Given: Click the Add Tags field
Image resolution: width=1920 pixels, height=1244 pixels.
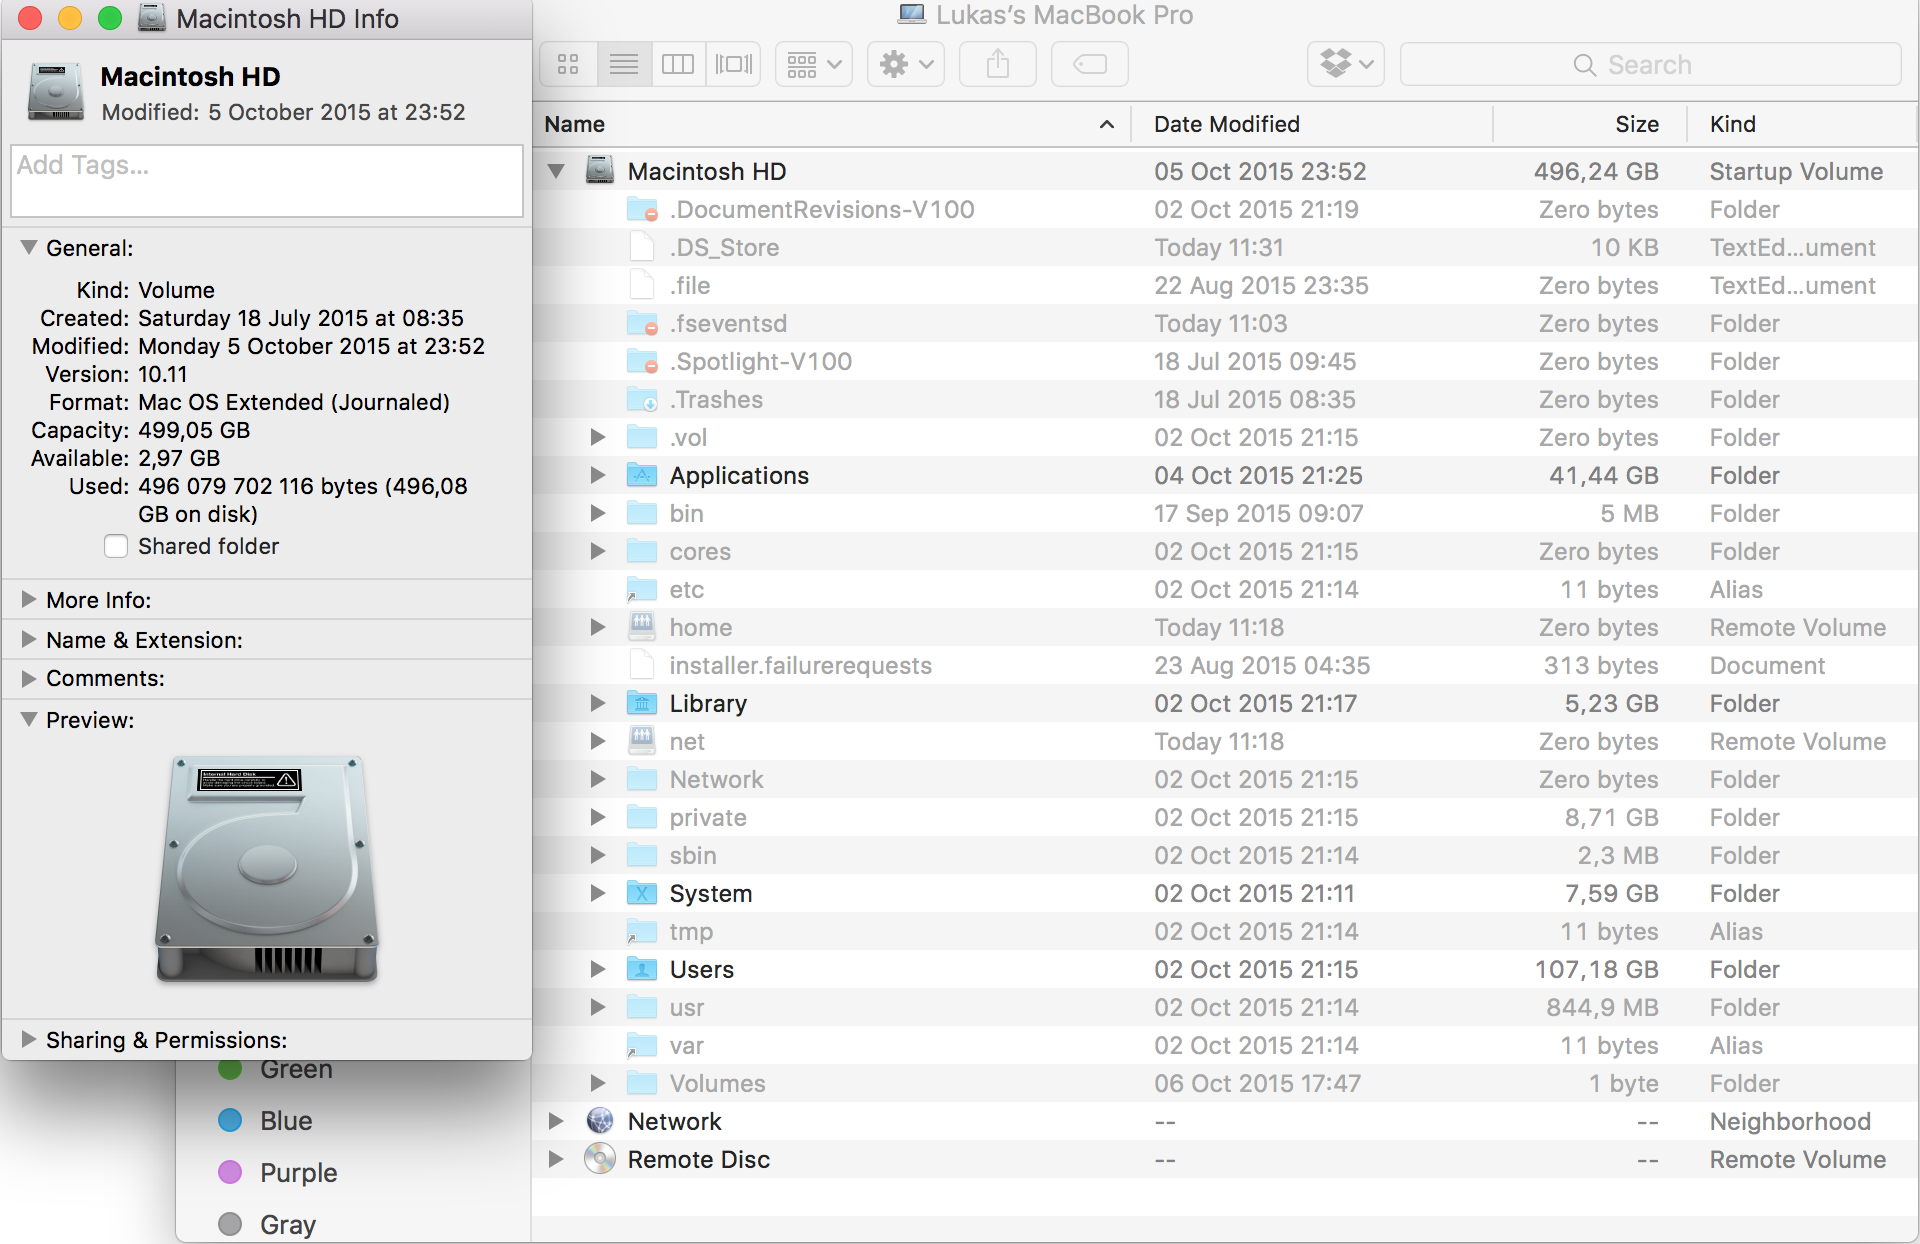Looking at the screenshot, I should click(267, 181).
